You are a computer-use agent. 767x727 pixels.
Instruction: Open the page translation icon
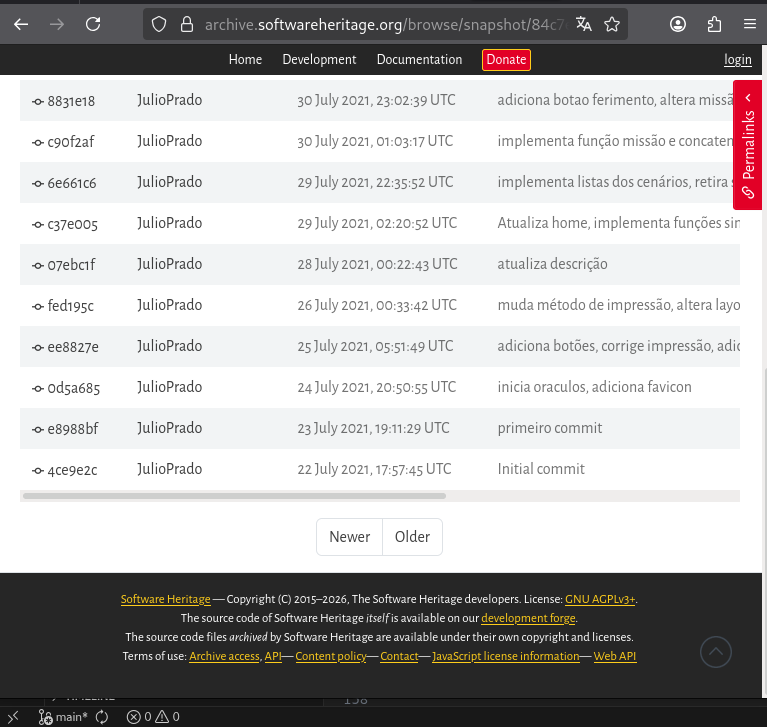pos(584,24)
